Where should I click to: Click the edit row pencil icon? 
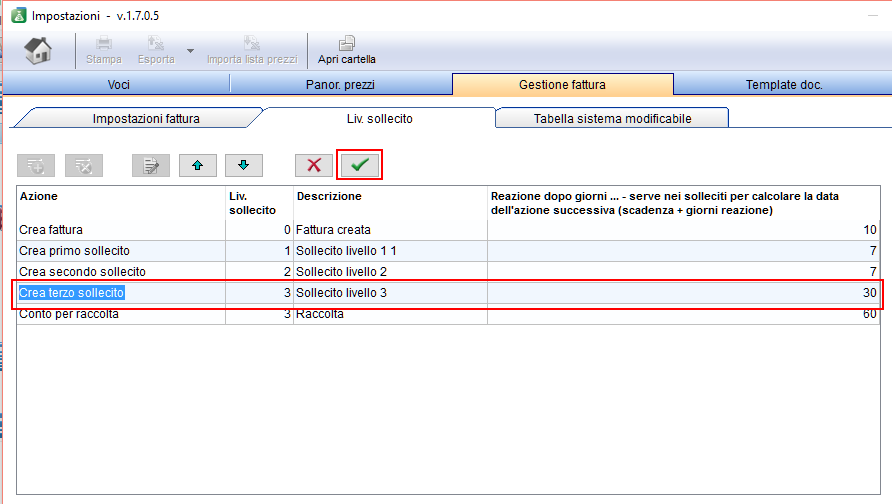pos(151,166)
